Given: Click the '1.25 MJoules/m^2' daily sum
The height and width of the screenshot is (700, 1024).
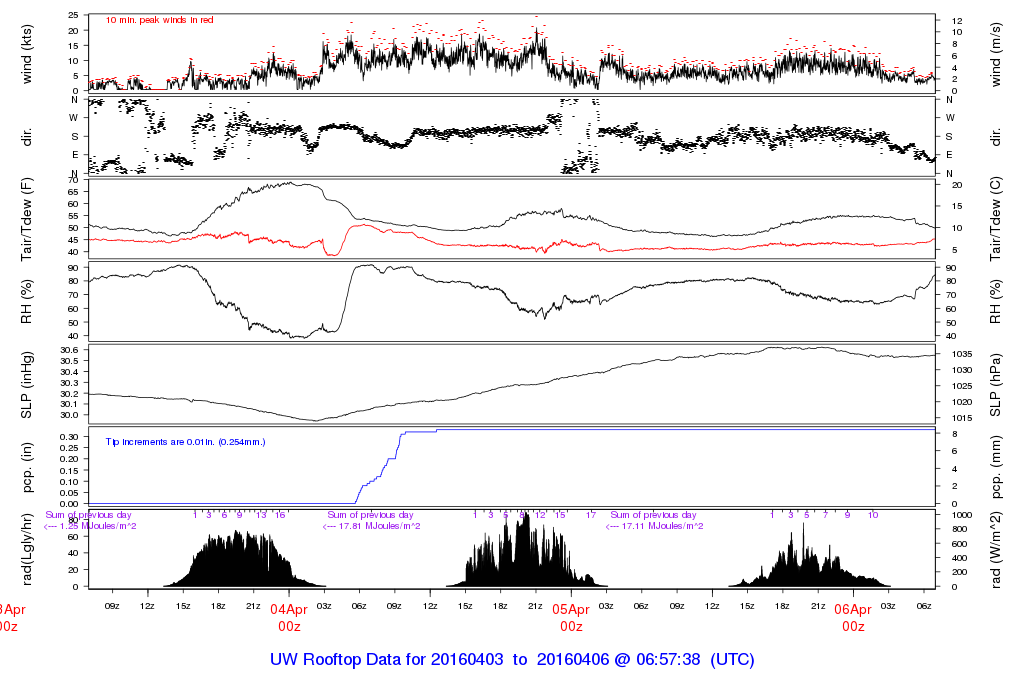Looking at the screenshot, I should tap(98, 526).
